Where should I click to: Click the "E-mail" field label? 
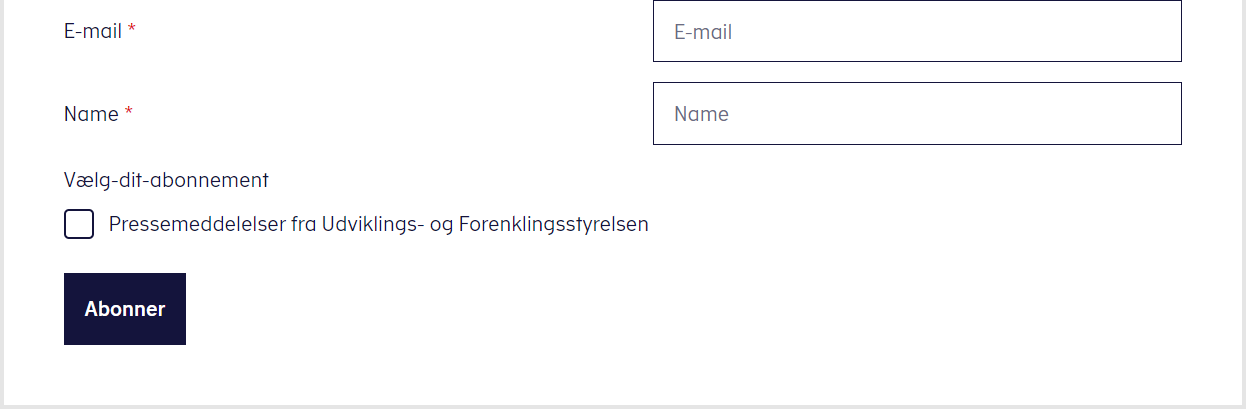point(92,31)
